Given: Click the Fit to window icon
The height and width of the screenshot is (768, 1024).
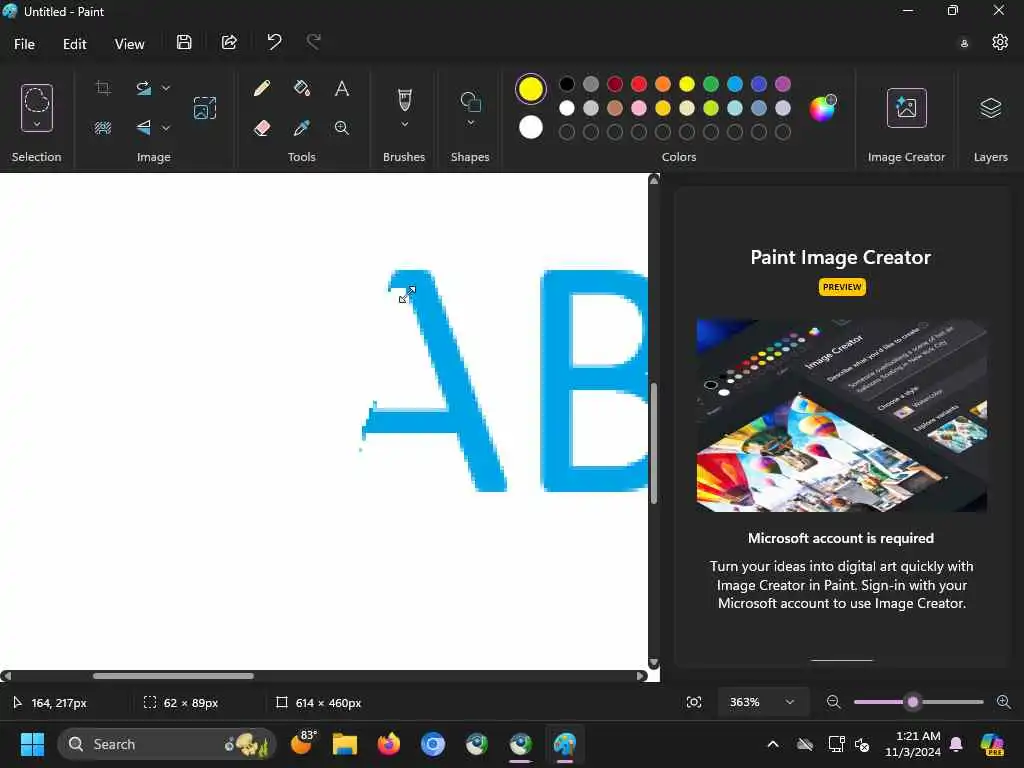Looking at the screenshot, I should pyautogui.click(x=694, y=702).
